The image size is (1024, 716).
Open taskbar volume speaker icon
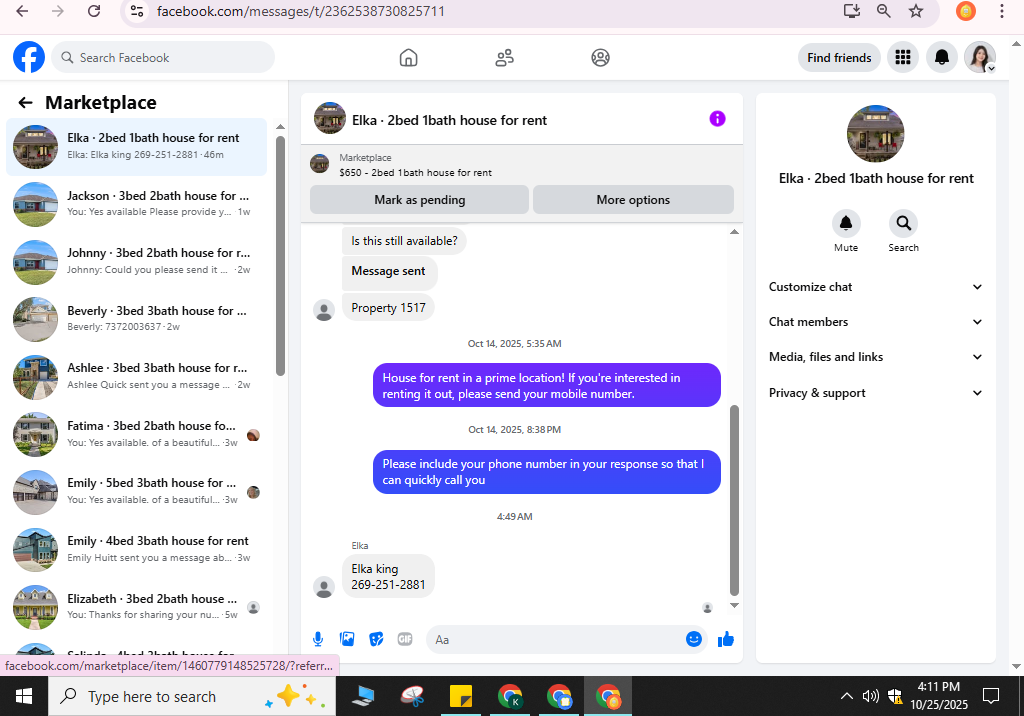(870, 696)
